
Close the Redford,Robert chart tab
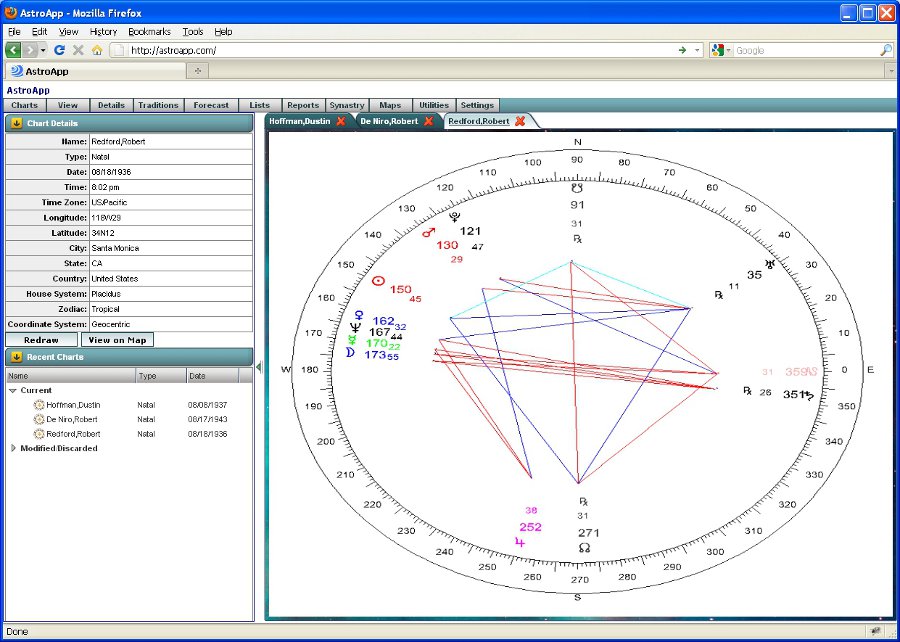click(520, 121)
